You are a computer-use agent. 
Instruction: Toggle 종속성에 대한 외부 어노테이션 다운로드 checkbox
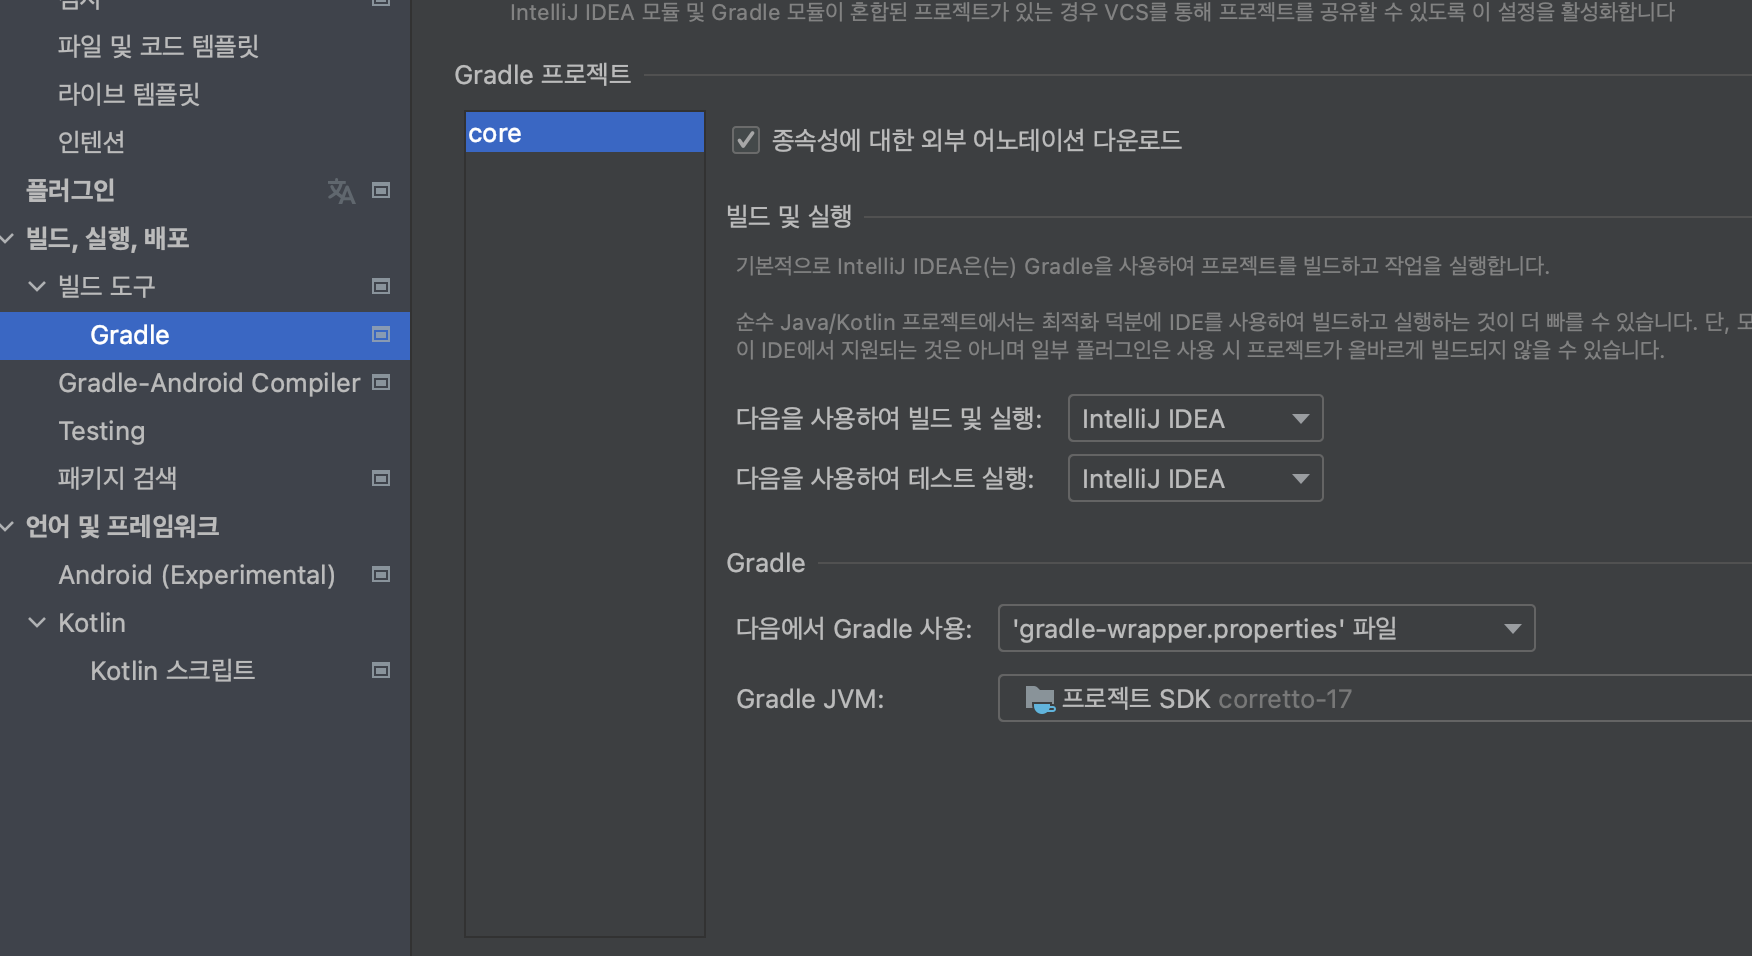pos(746,140)
